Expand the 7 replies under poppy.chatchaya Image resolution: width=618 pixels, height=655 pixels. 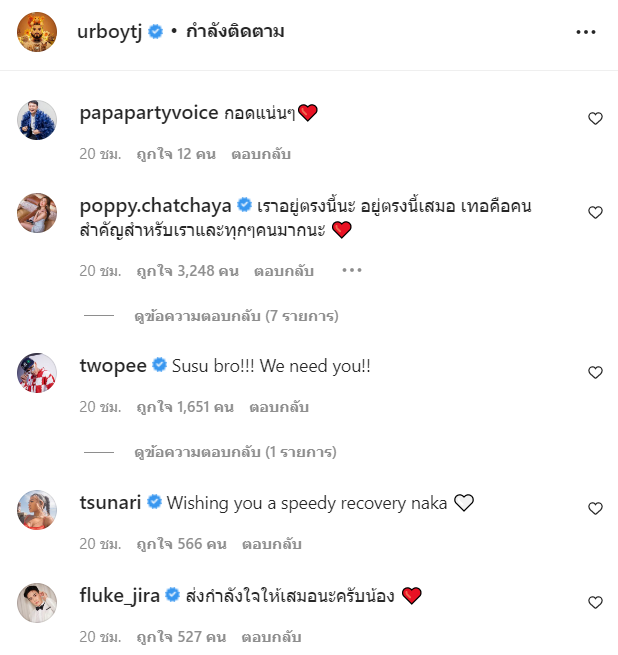point(236,316)
